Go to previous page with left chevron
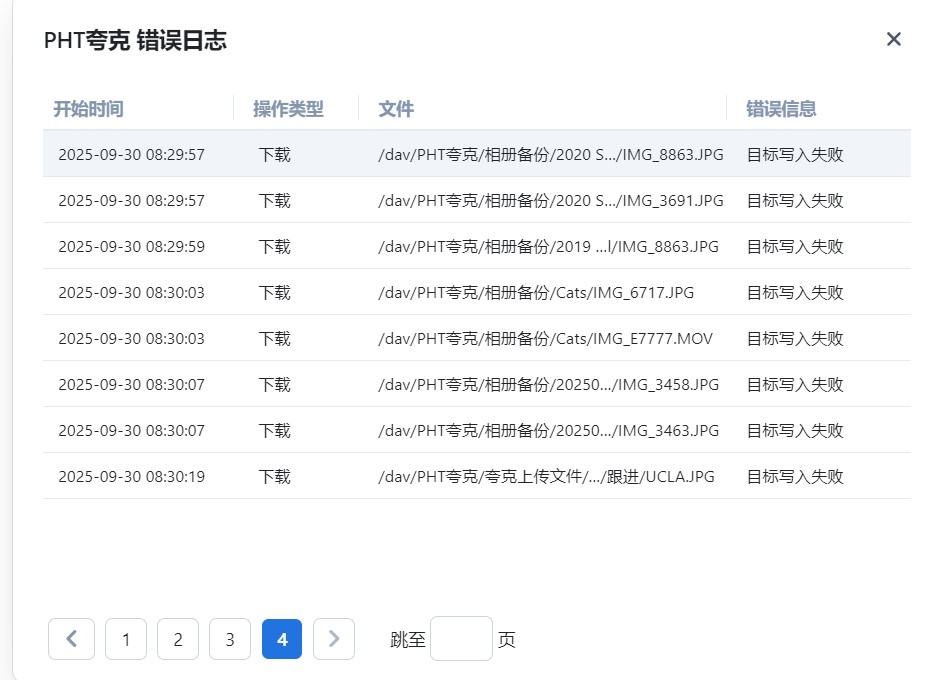Viewport: 929px width, 680px height. [71, 639]
